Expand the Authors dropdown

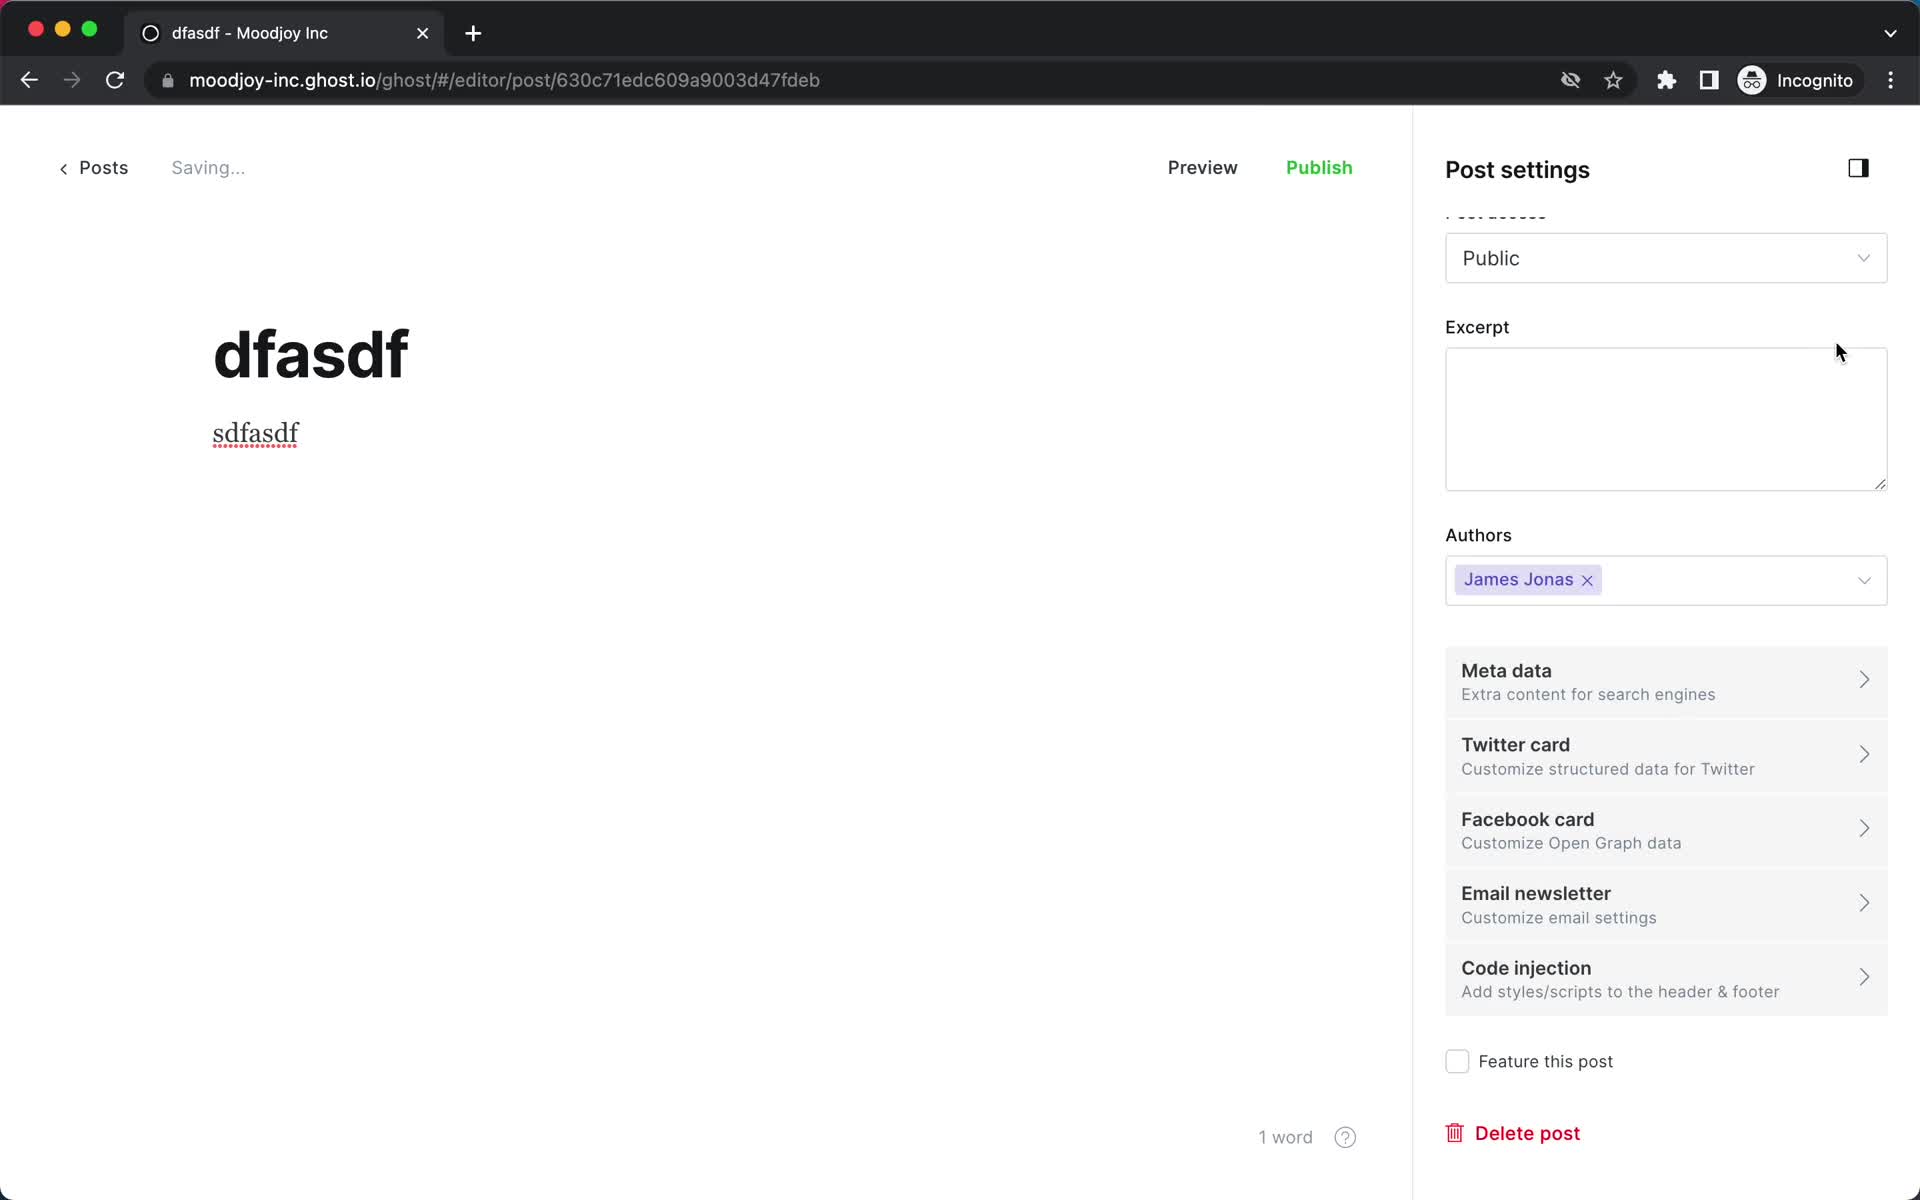click(1865, 581)
